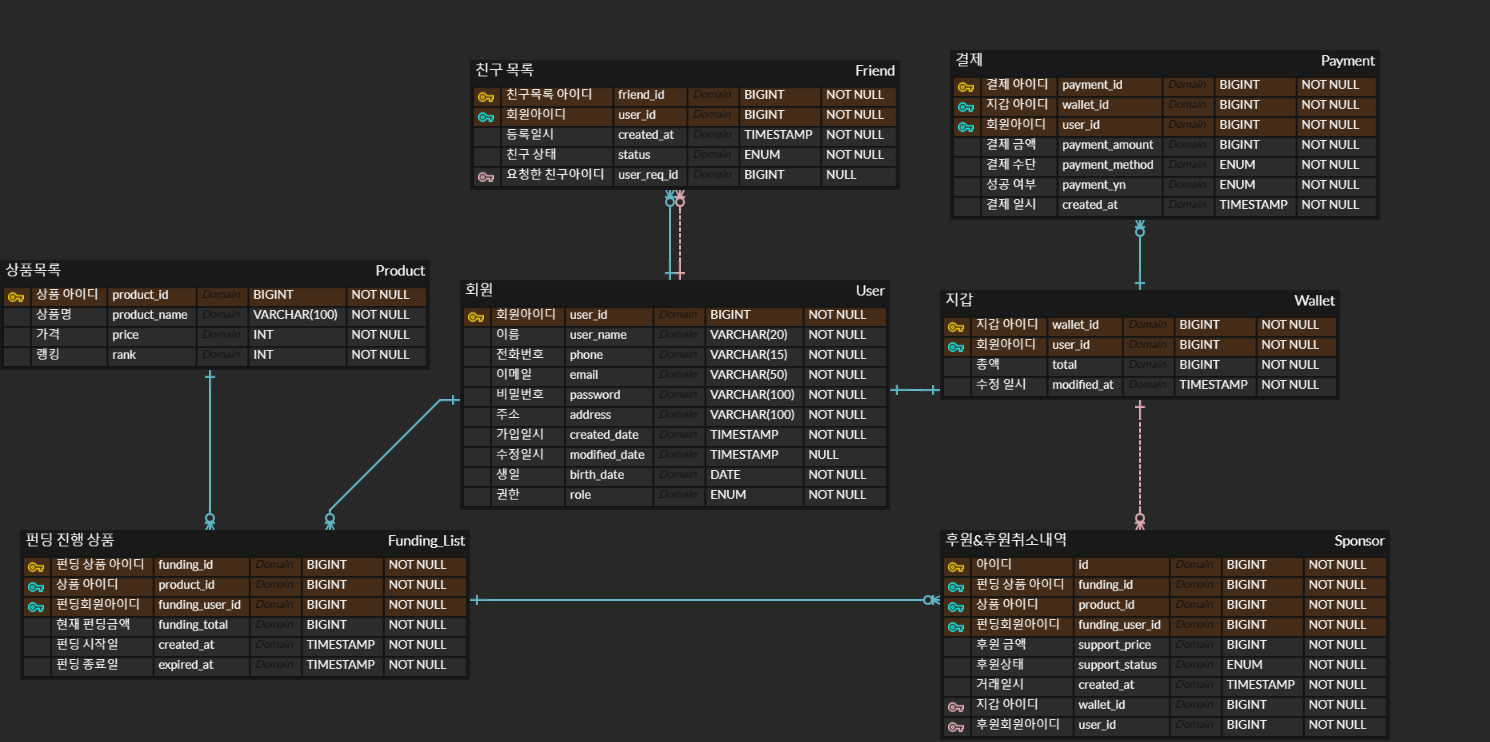Click the yellow key icon of User table user_id
Screen dimensions: 1490x742
(476, 316)
